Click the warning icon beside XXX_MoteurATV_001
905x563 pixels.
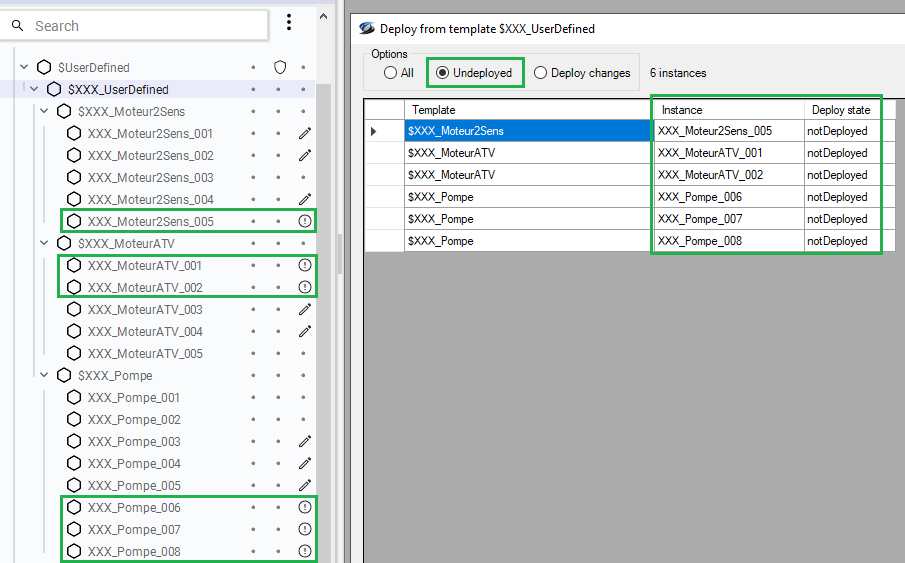[x=305, y=265]
